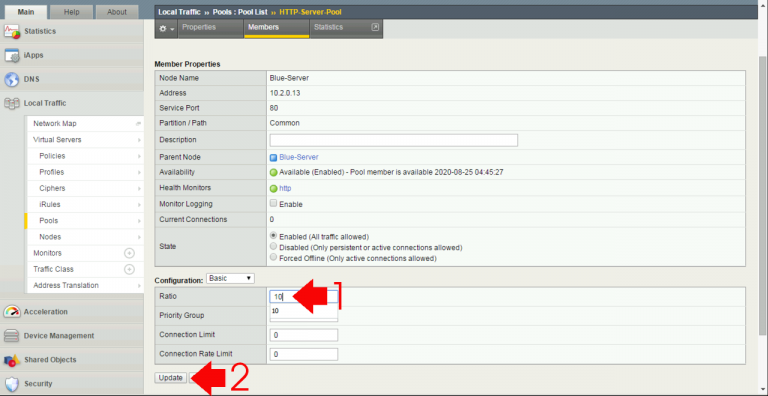Expand the Pools submenu arrow
The width and height of the screenshot is (768, 396).
coord(139,221)
